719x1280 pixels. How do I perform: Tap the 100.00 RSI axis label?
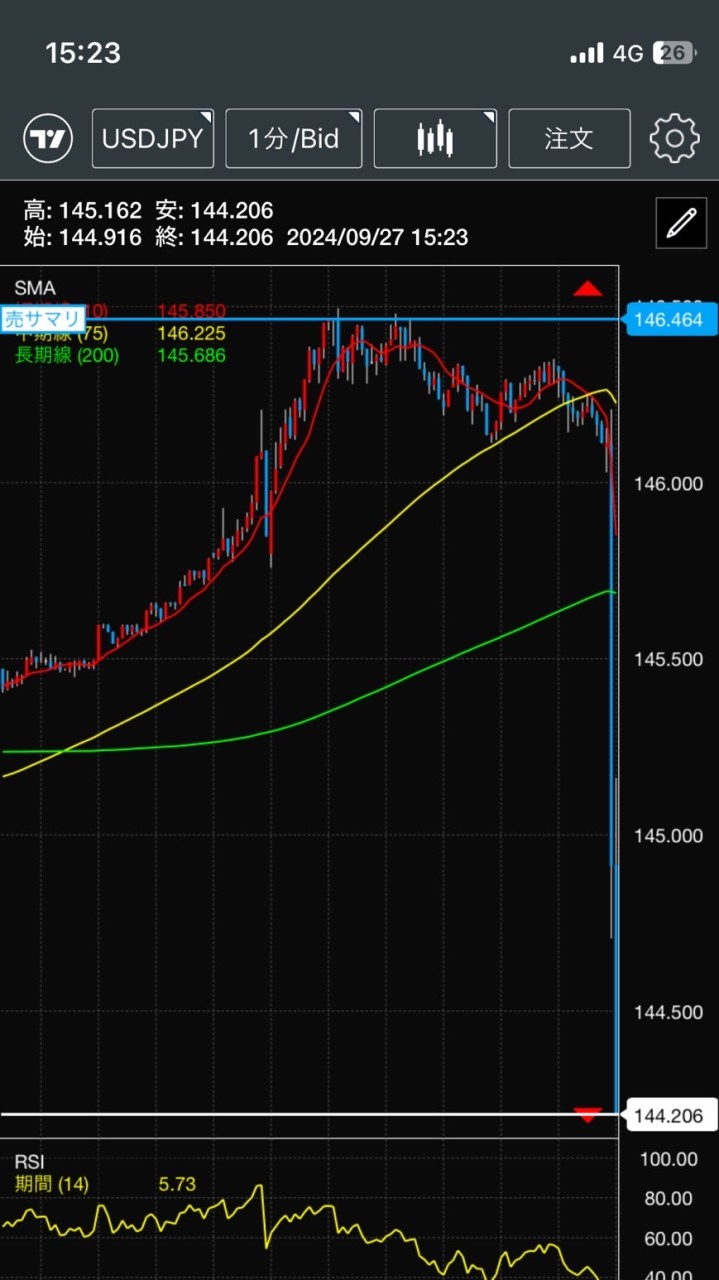(669, 1160)
